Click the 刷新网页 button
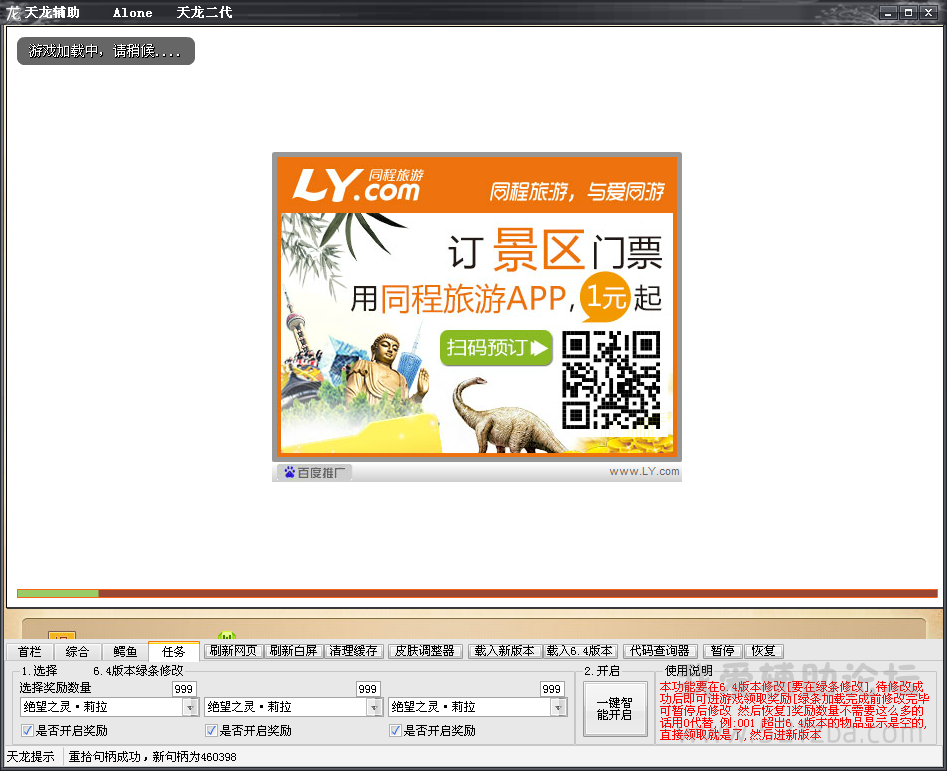This screenshot has height=771, width=947. (x=233, y=651)
